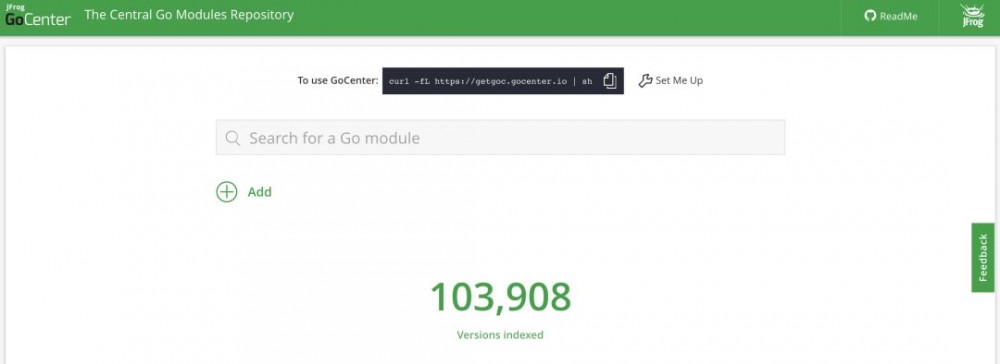Viewport: 1000px width, 364px height.
Task: Click the Versions indexed label
Action: pyautogui.click(x=500, y=335)
